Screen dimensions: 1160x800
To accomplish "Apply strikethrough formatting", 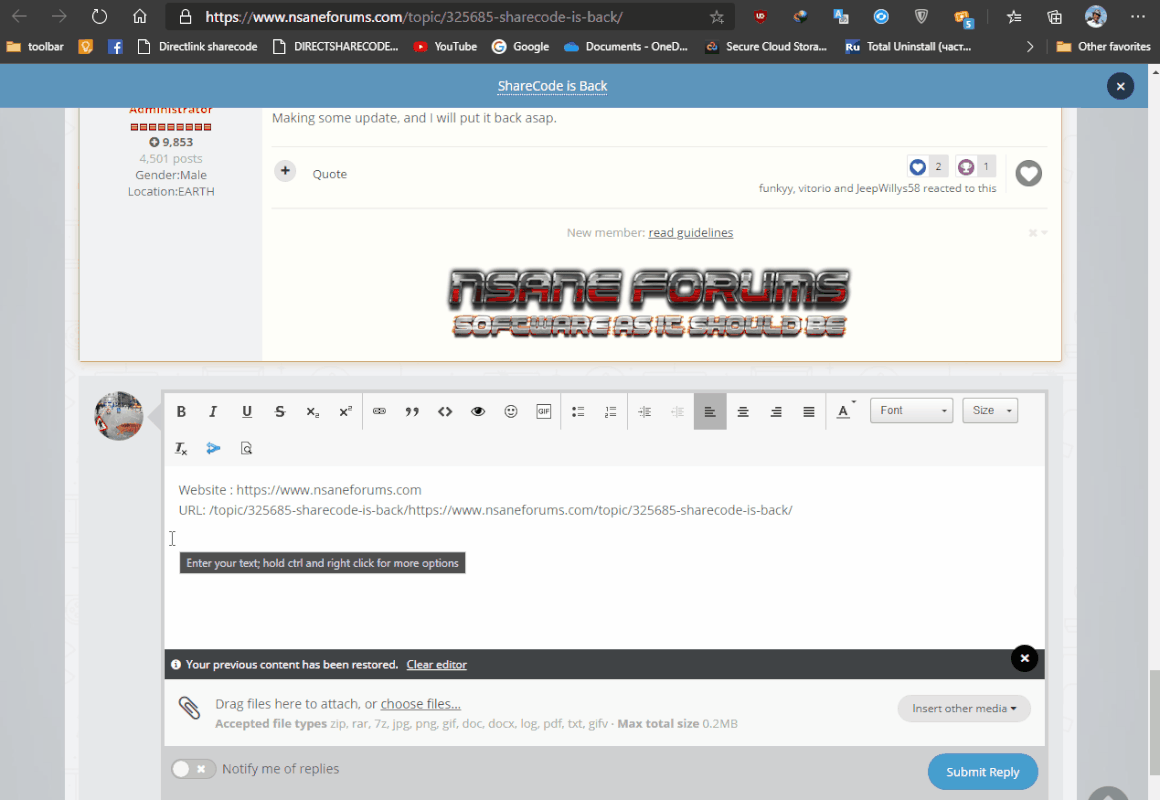I will tap(280, 411).
